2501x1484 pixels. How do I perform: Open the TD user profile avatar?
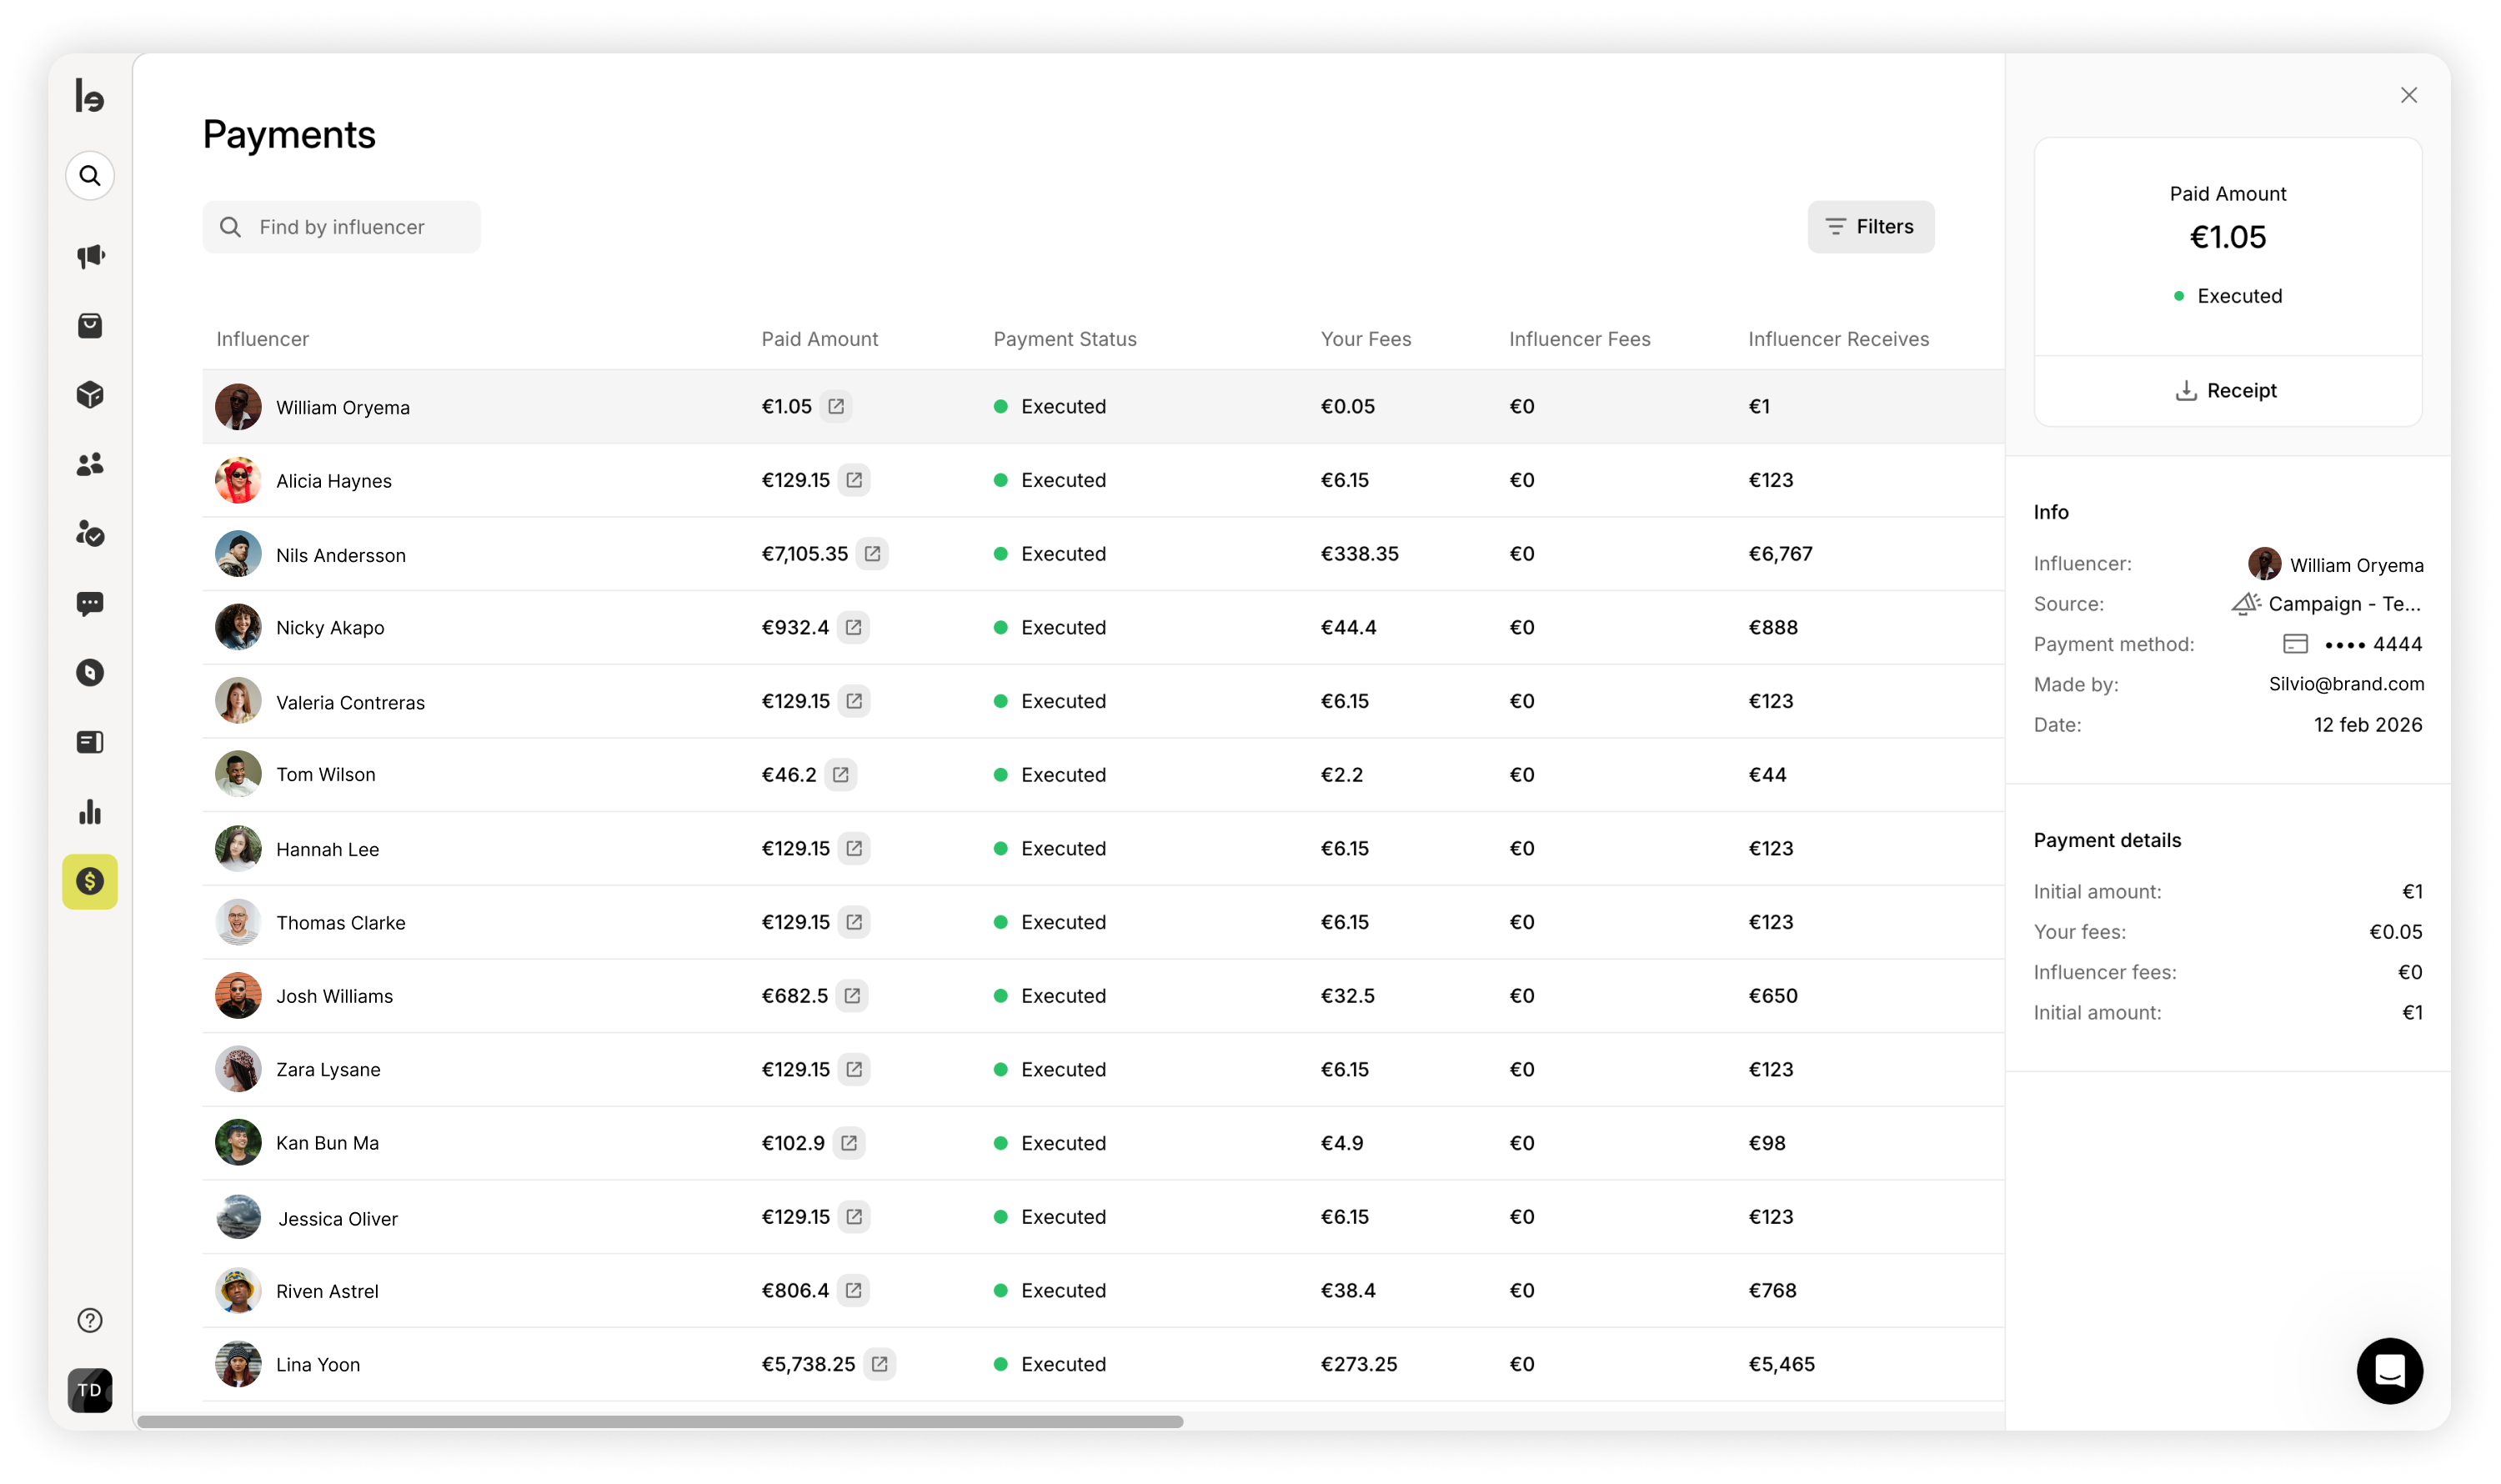90,1390
